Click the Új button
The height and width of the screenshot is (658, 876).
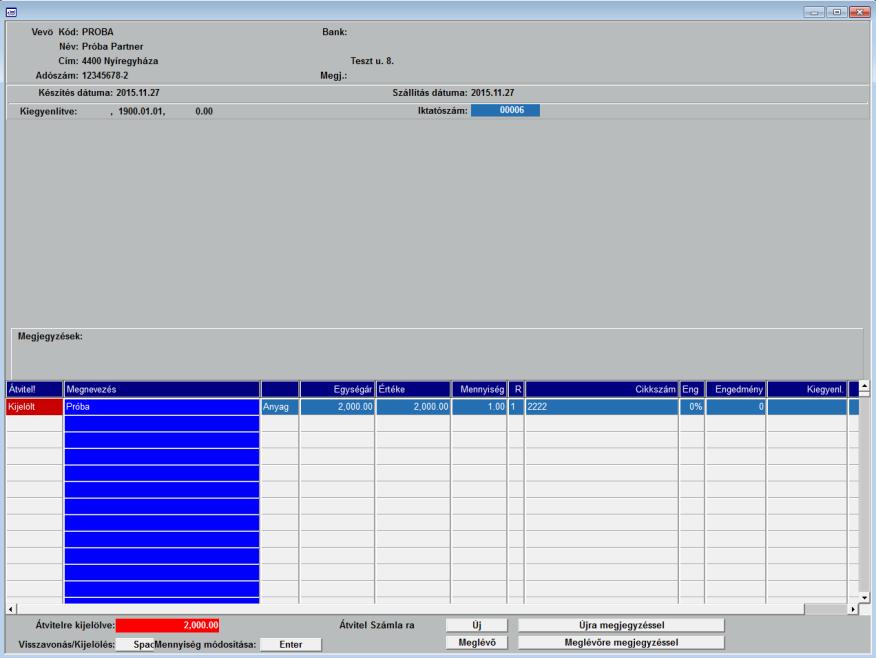[x=477, y=625]
